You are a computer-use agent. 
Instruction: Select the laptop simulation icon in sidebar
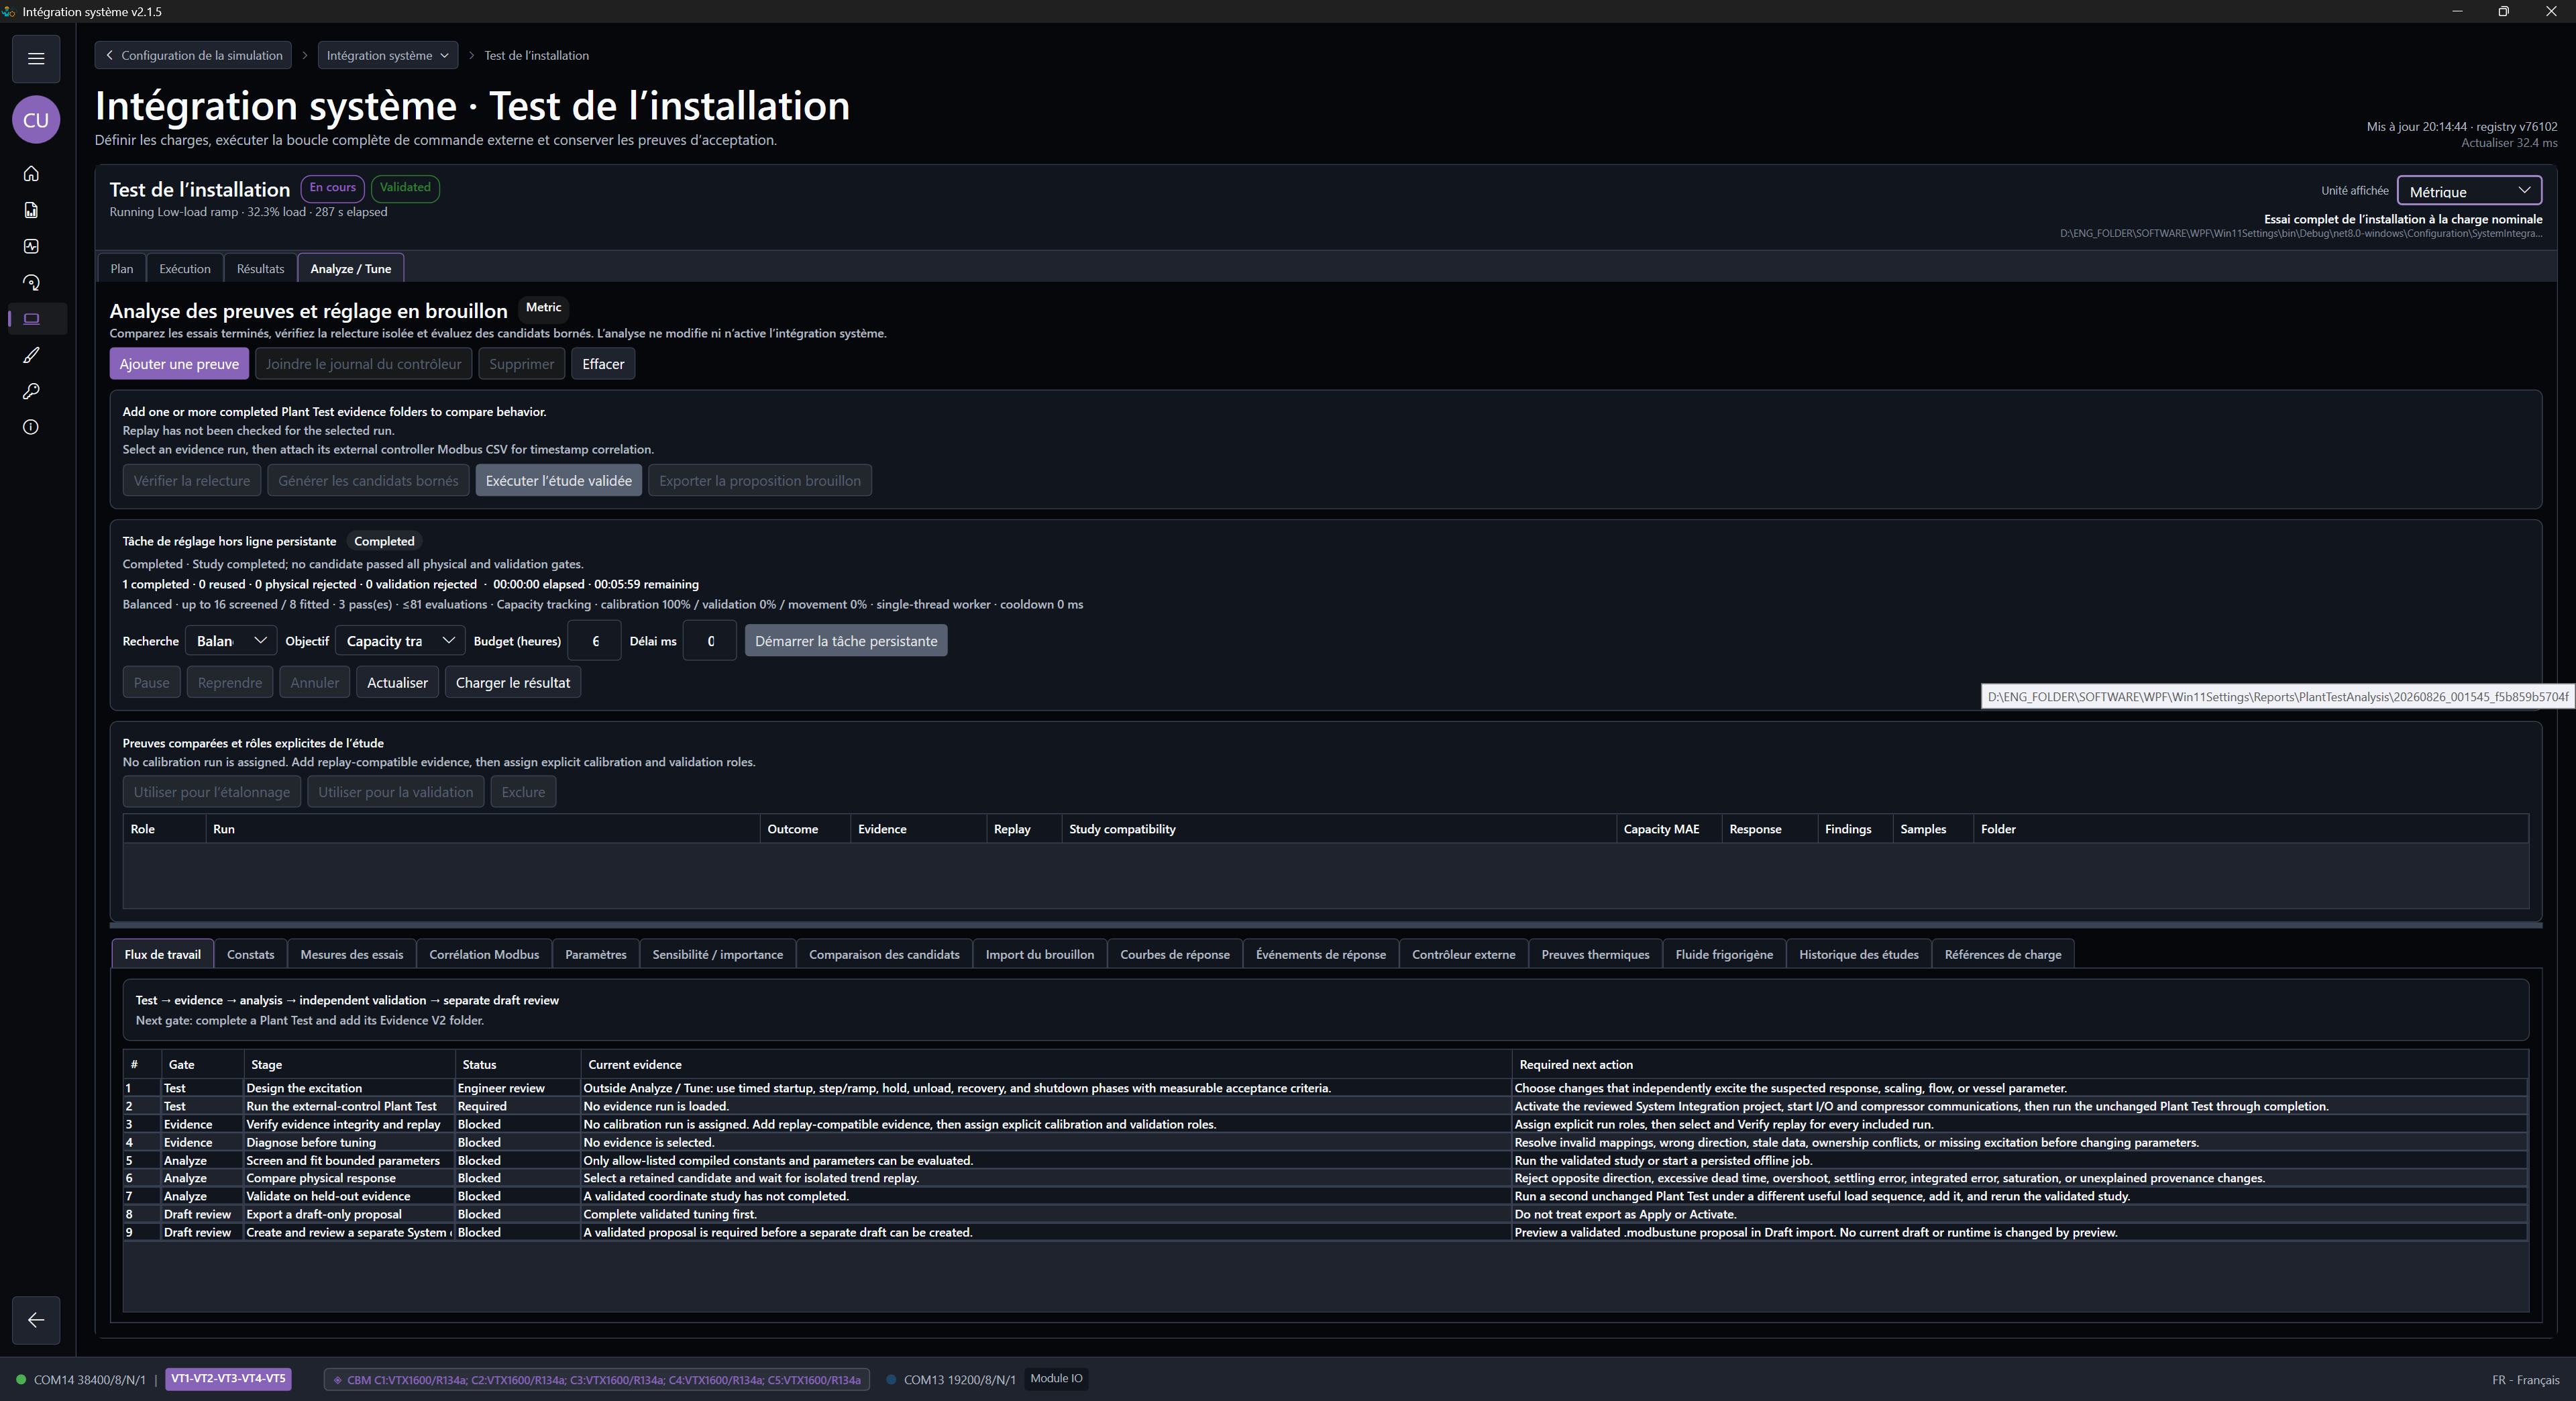31,319
